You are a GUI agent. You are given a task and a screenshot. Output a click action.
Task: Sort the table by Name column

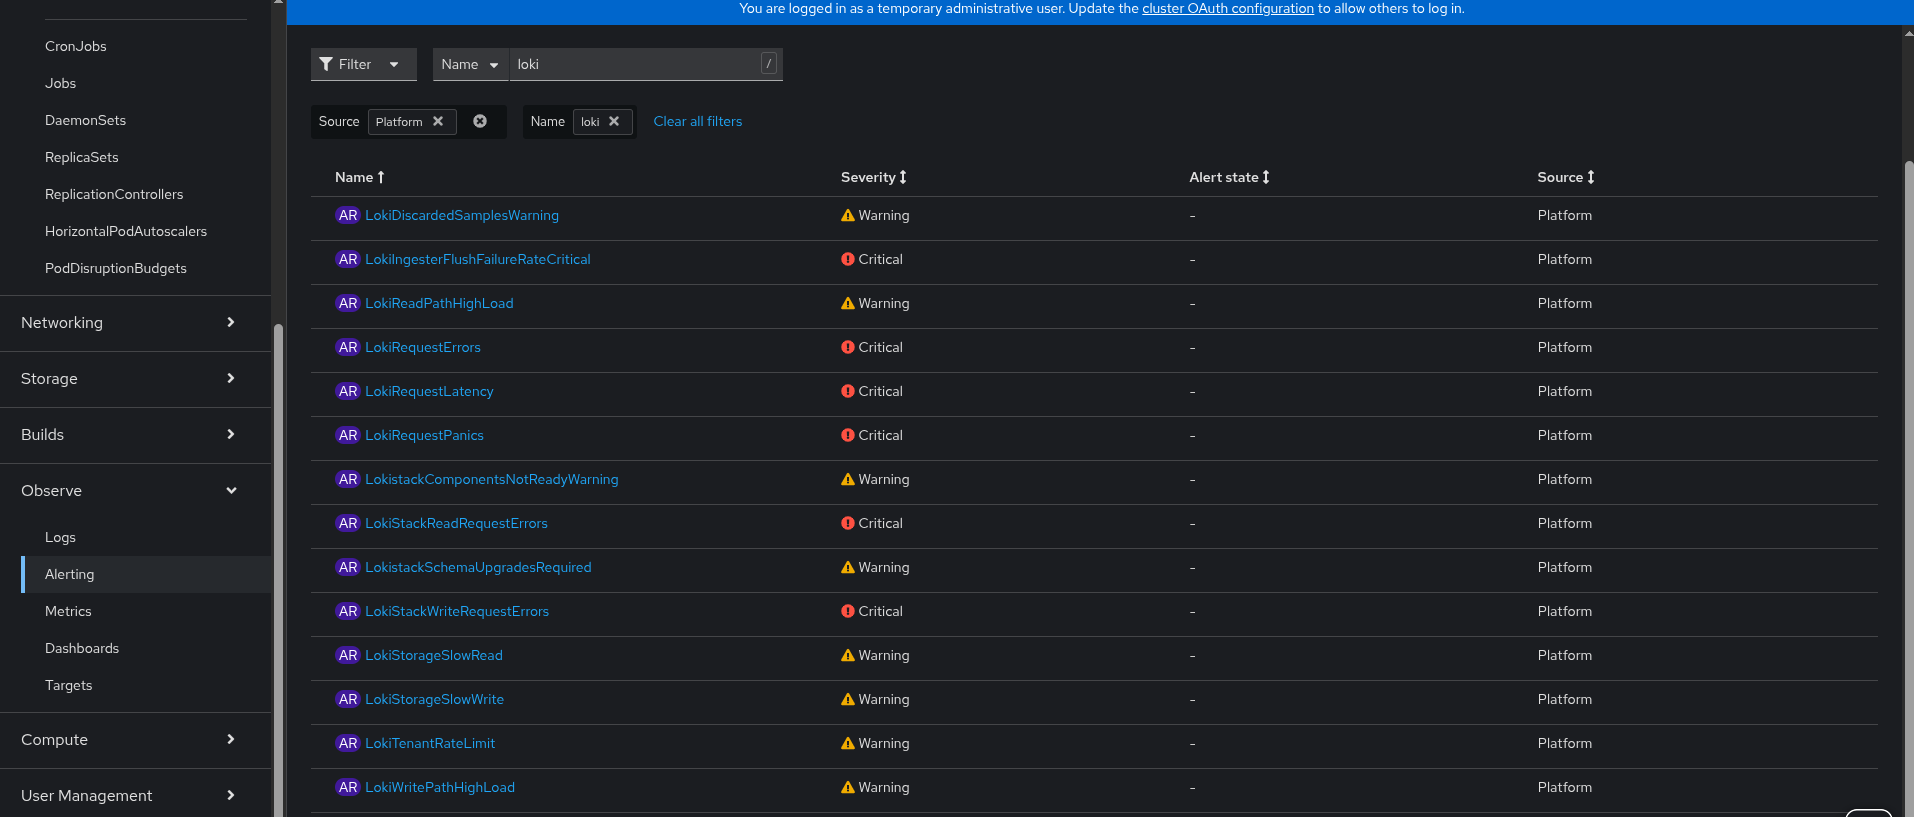[x=360, y=177]
